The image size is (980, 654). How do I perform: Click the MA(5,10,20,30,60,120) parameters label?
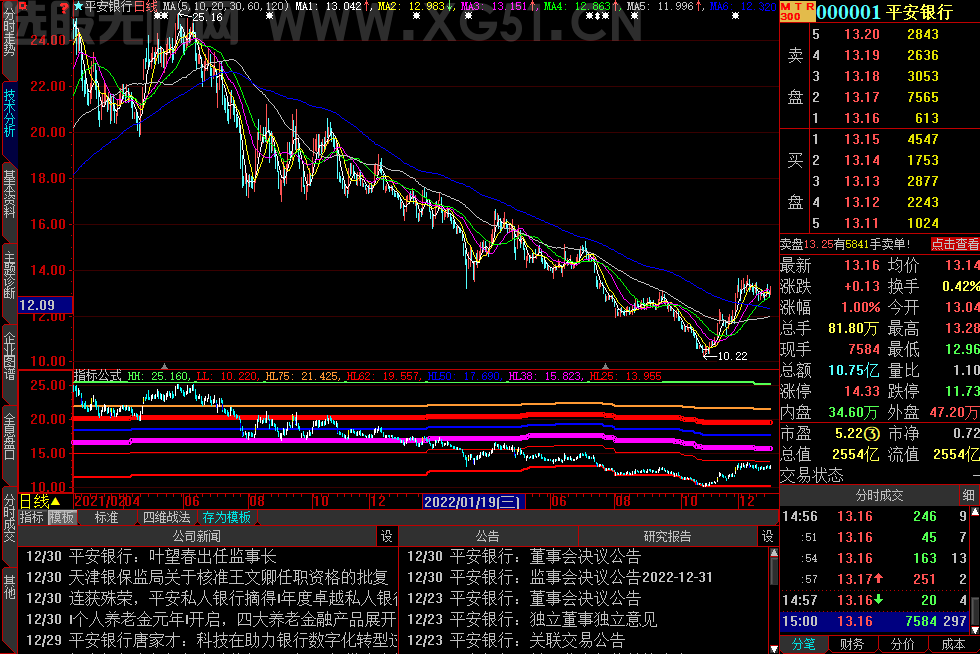[226, 6]
